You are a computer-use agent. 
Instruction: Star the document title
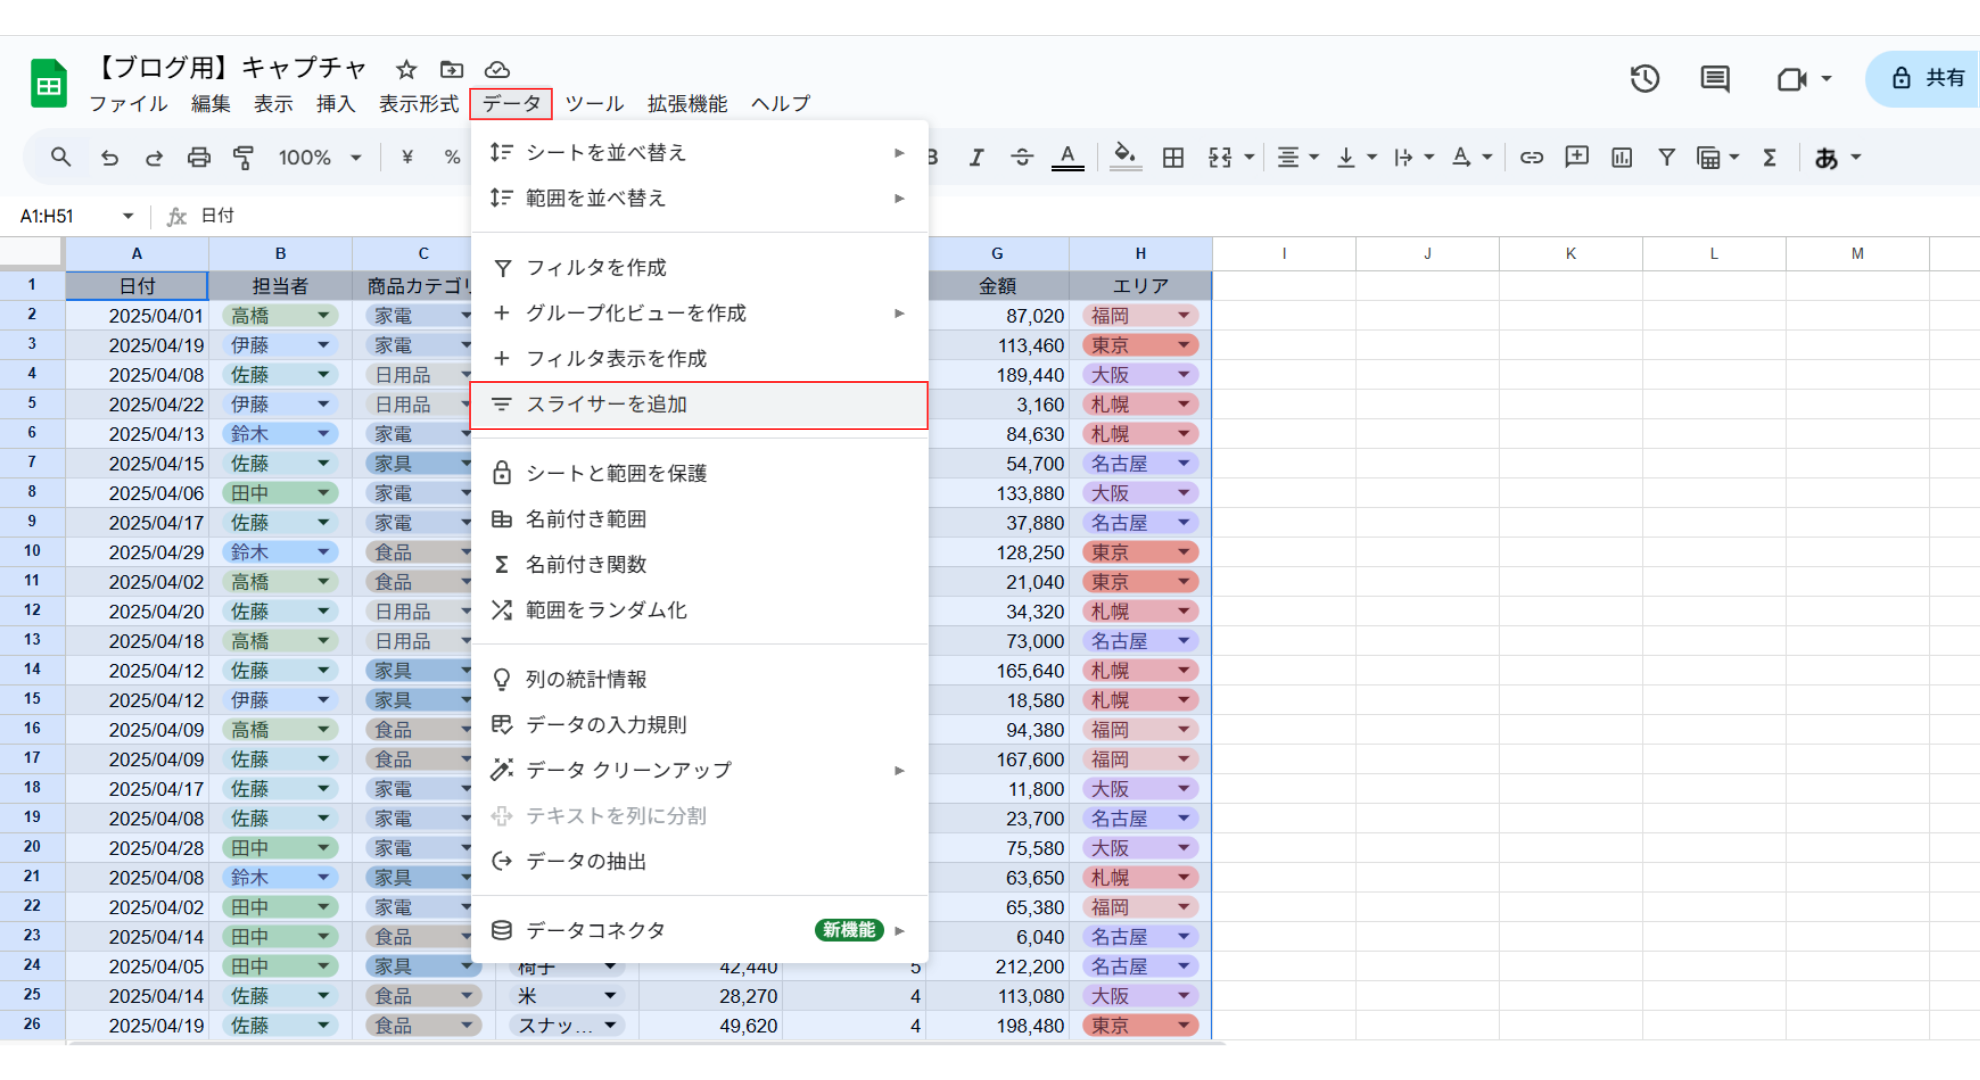(x=405, y=69)
